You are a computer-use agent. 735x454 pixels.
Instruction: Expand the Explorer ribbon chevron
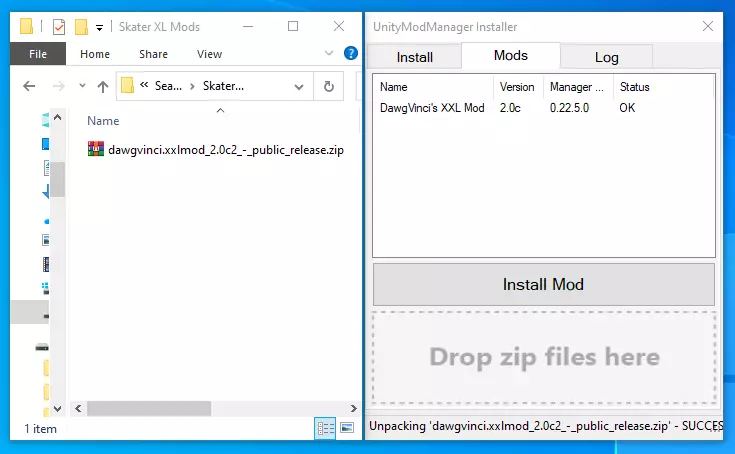point(329,53)
